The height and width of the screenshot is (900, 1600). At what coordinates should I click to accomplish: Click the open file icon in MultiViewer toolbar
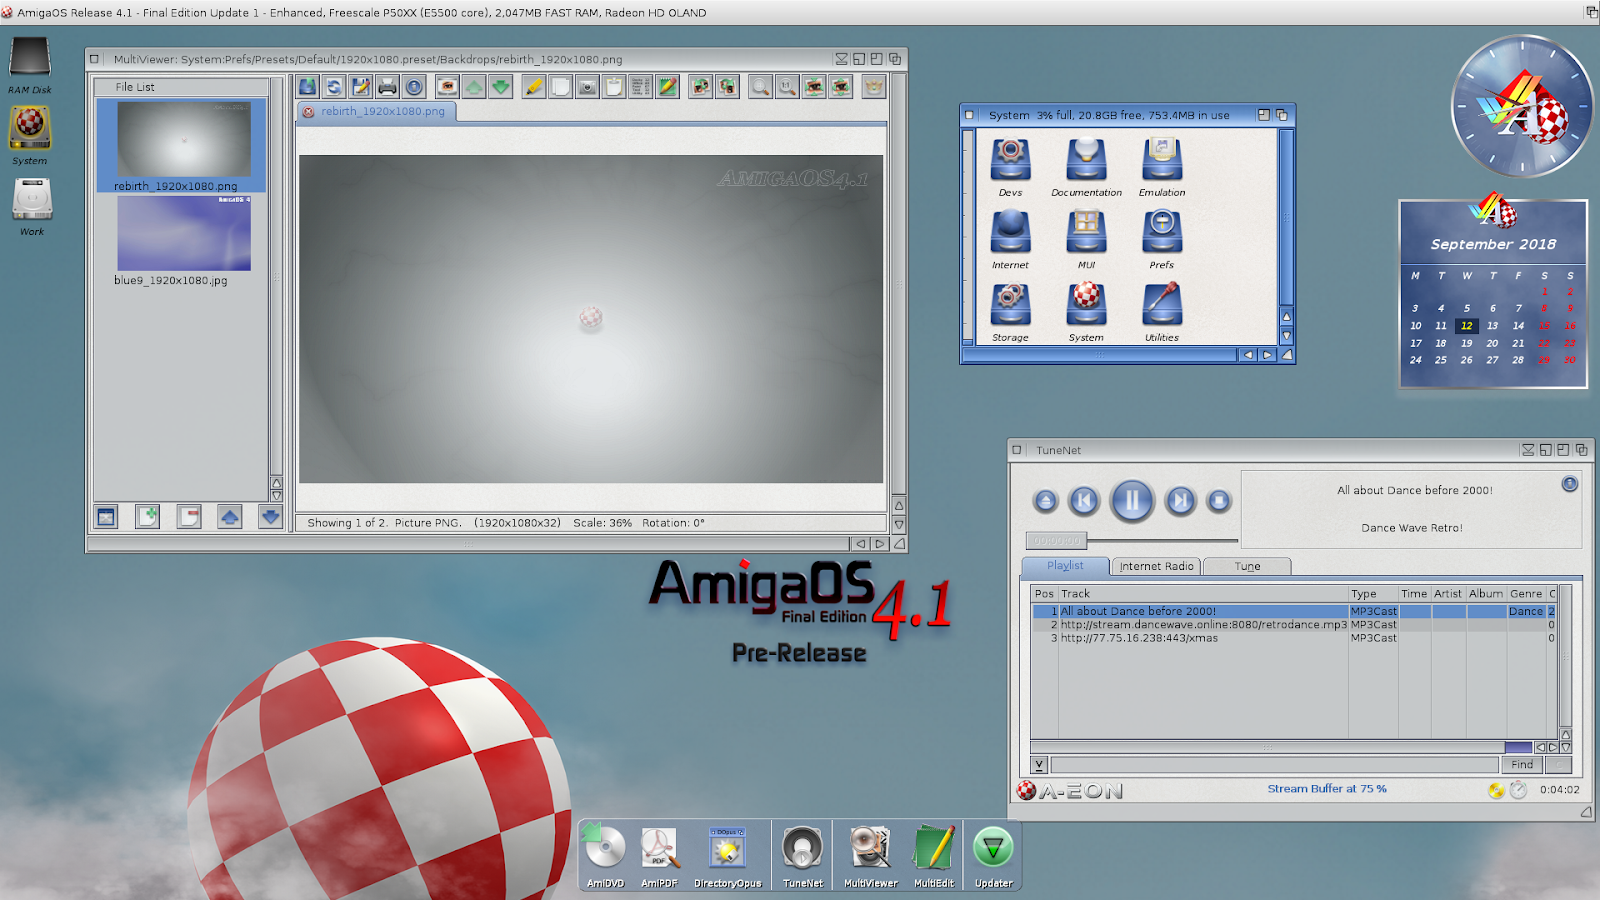point(307,87)
